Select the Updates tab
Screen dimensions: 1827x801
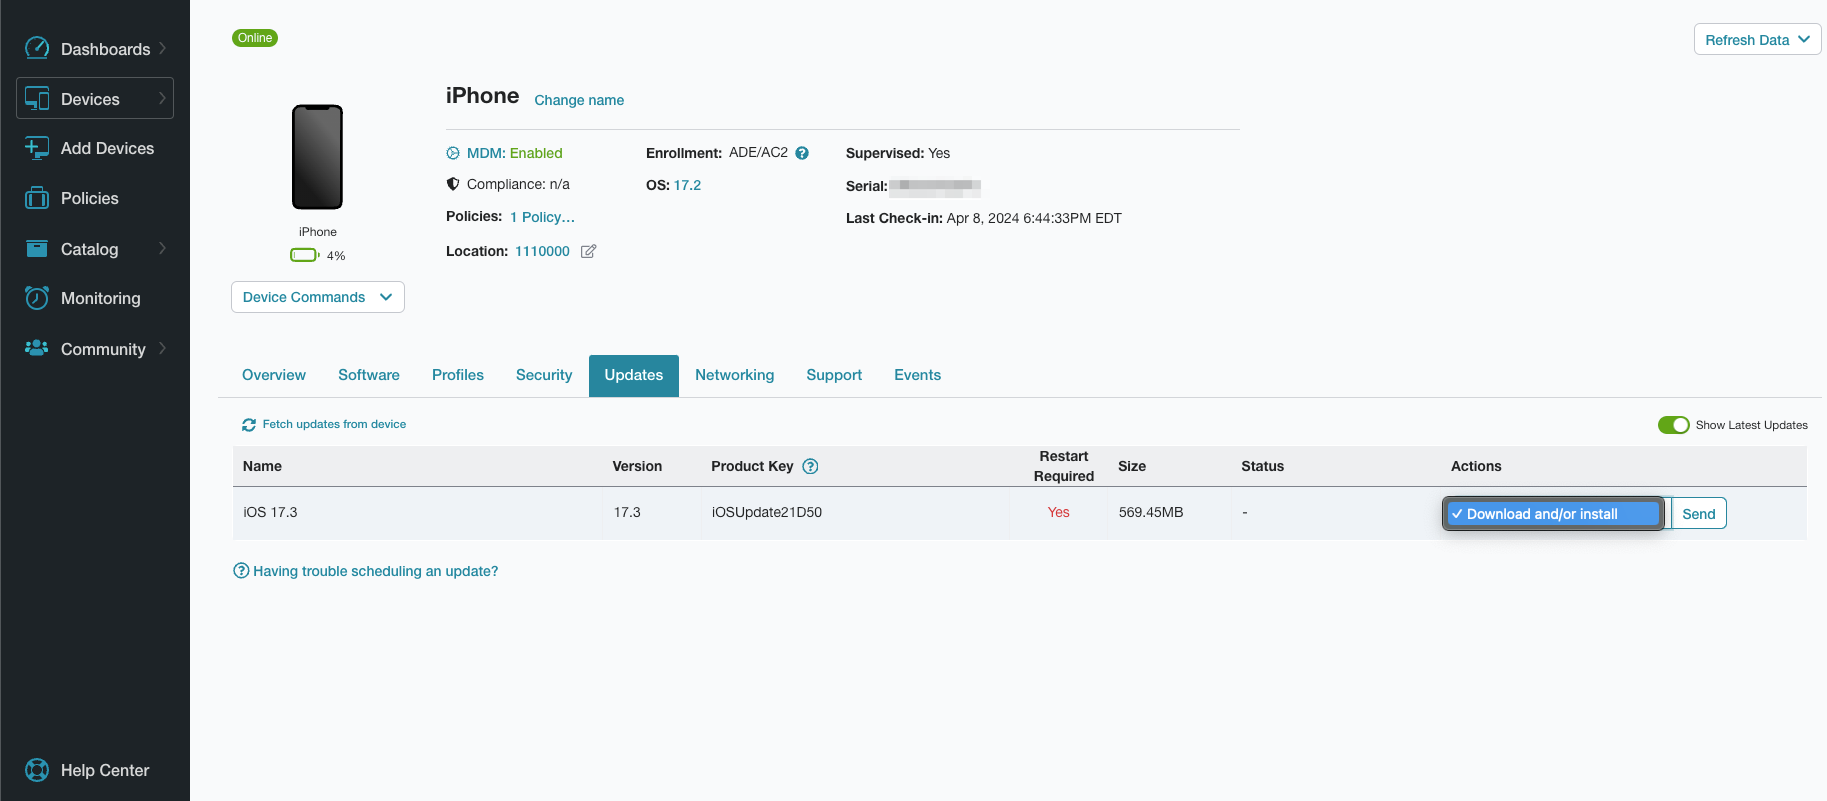pyautogui.click(x=634, y=375)
